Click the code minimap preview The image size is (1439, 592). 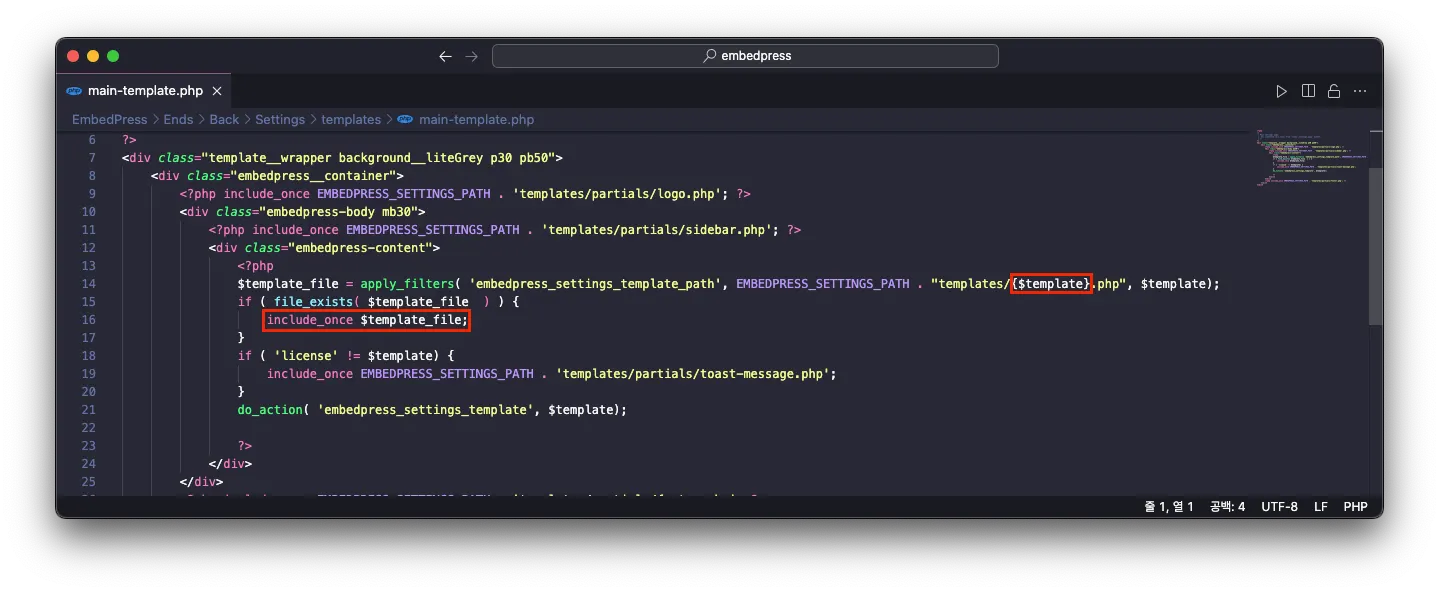pos(1310,156)
